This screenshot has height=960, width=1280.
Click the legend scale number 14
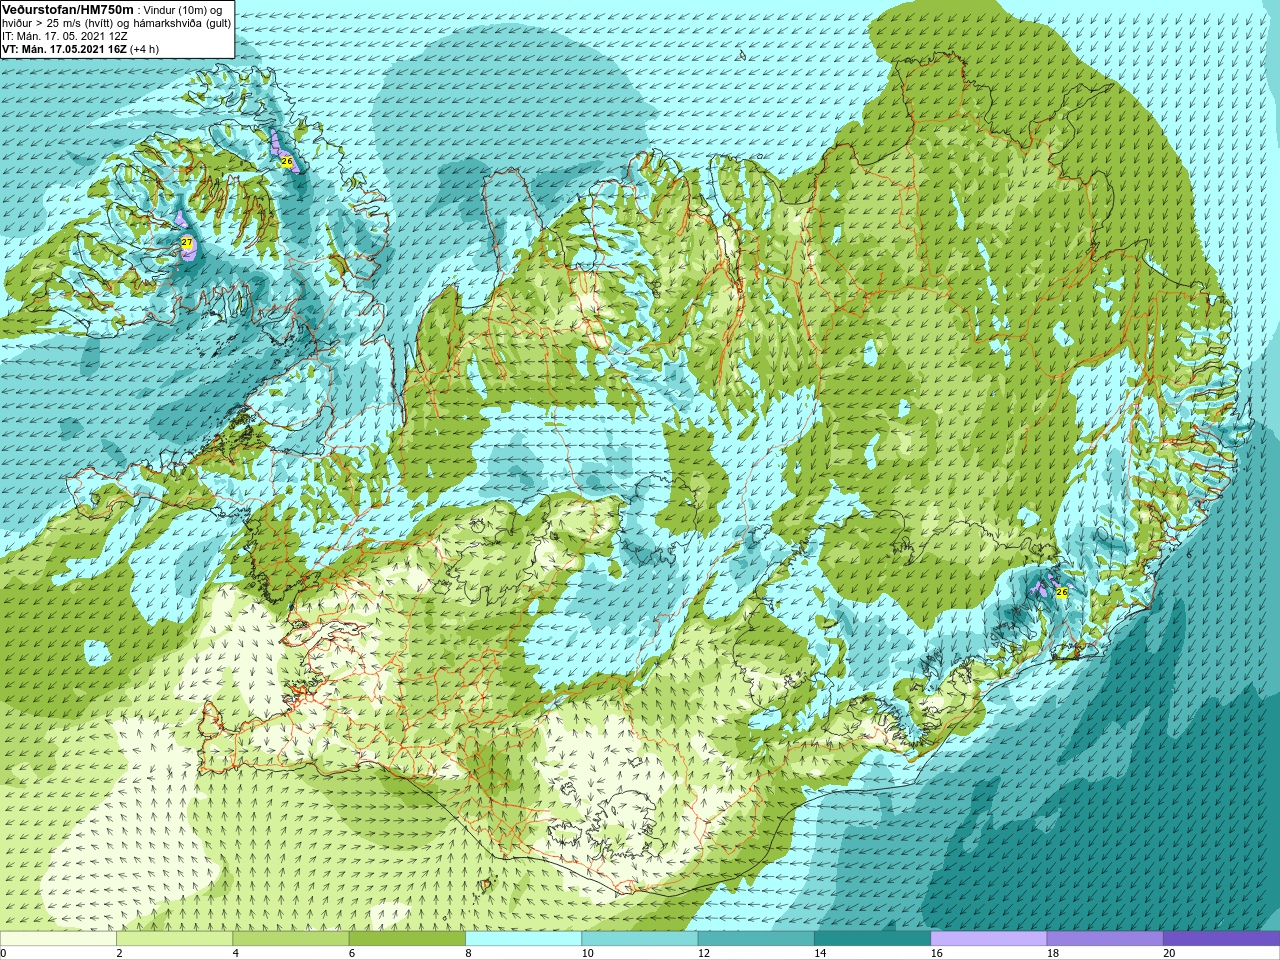pyautogui.click(x=820, y=953)
